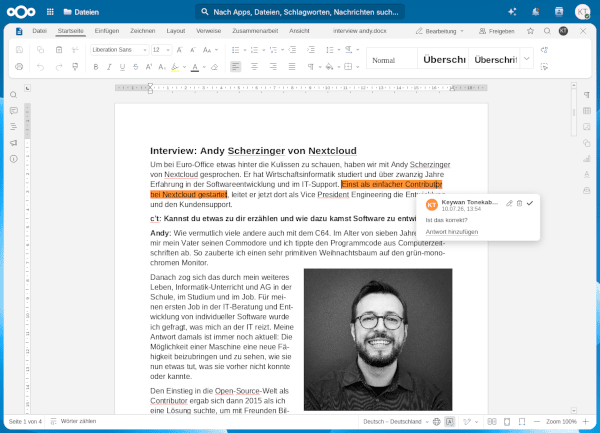Apply the Normal paragraph style
Viewport: 600px width, 433px height.
coord(391,59)
